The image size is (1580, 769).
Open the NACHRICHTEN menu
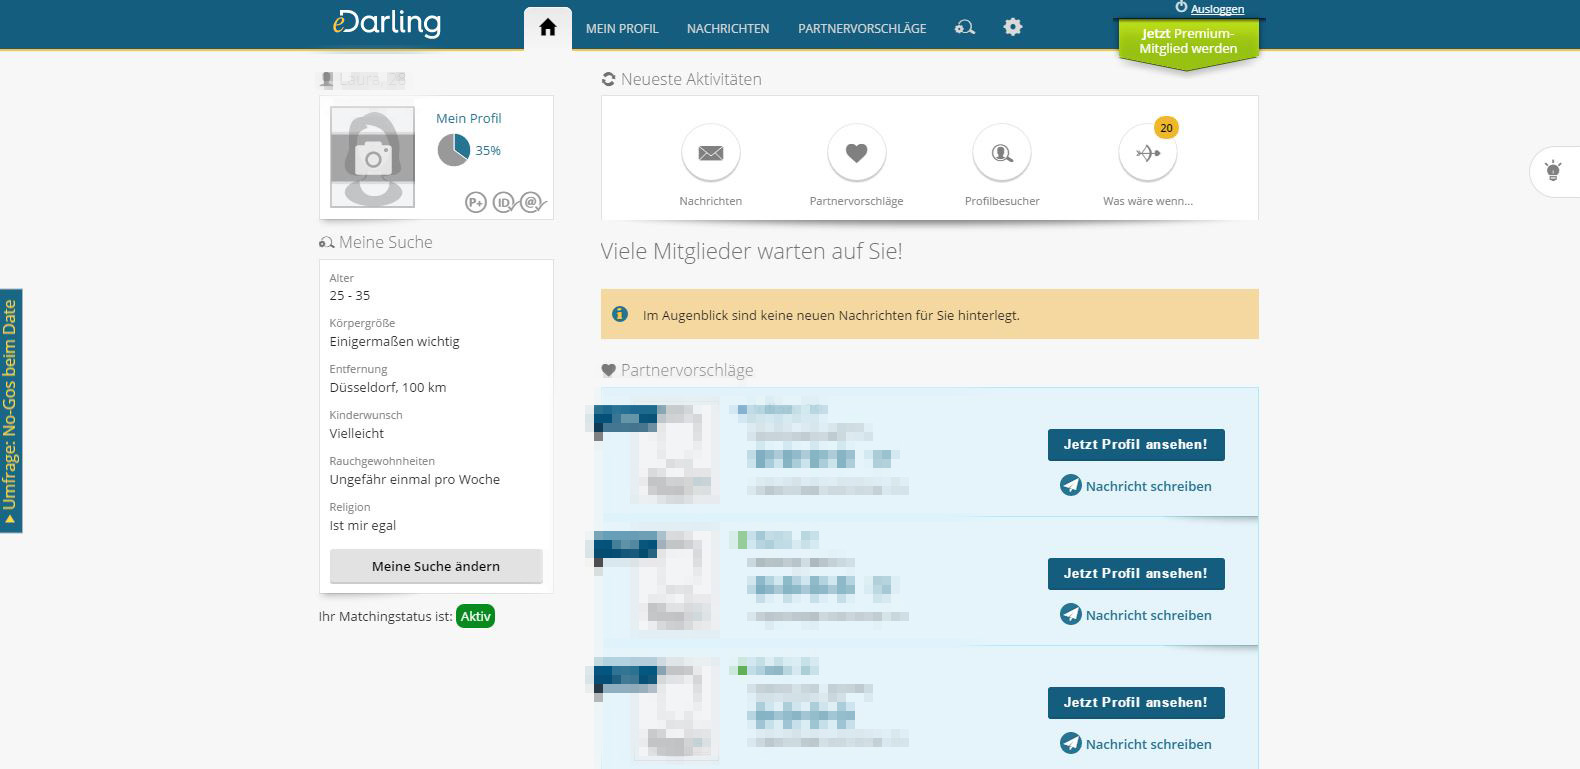[x=728, y=29]
